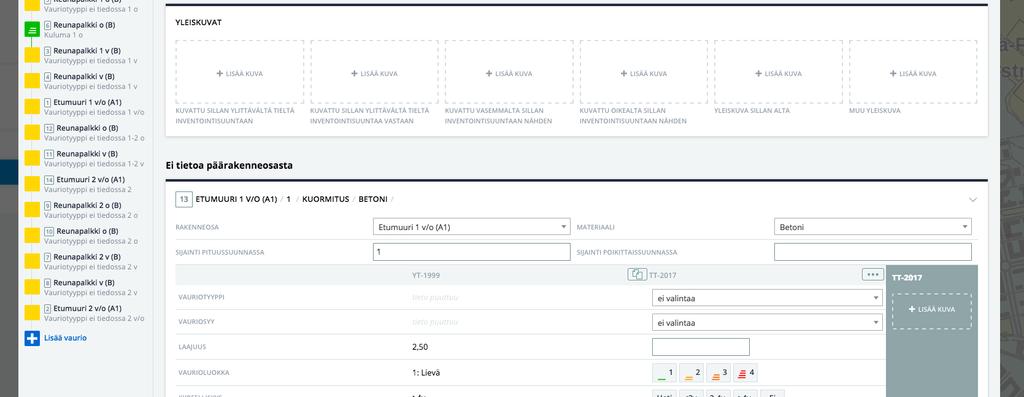Open the Vauriotyyppi ei valintaa dropdown
1024x397 pixels.
(x=767, y=298)
